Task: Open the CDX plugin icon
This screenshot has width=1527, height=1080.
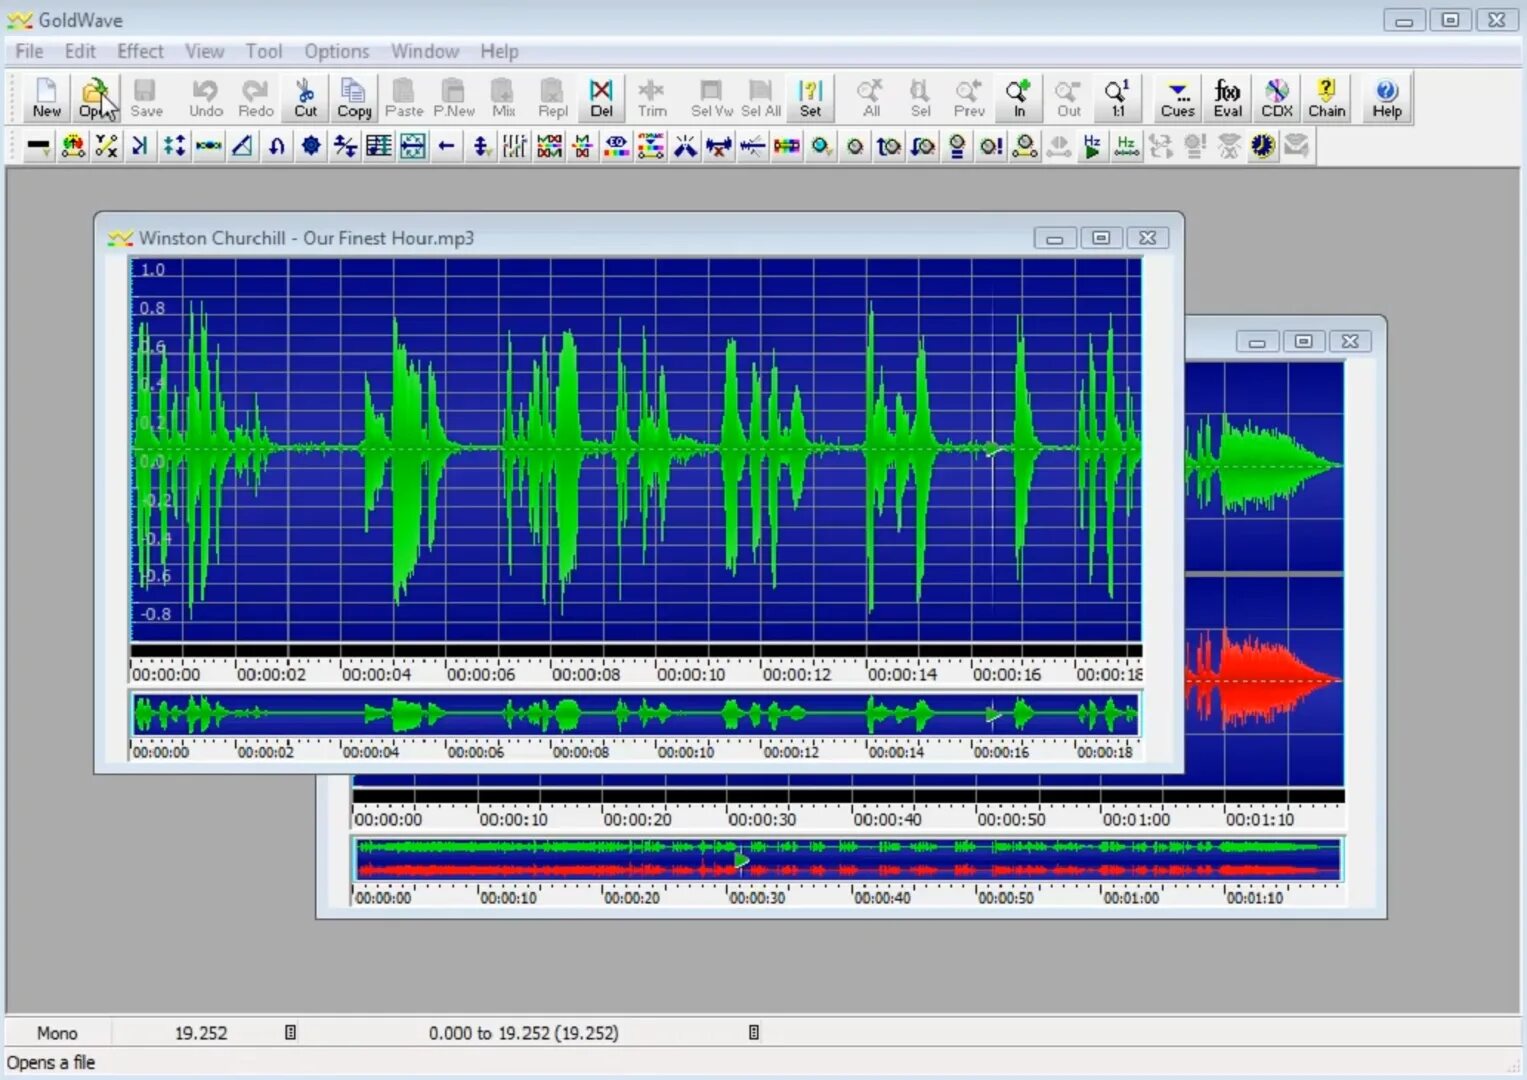Action: [1276, 97]
